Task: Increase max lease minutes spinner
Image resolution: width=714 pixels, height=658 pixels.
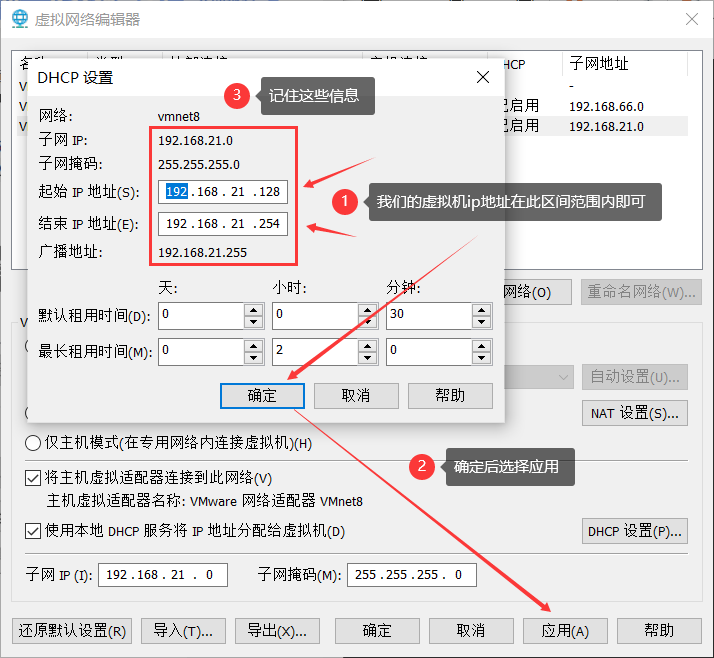Action: click(x=481, y=346)
